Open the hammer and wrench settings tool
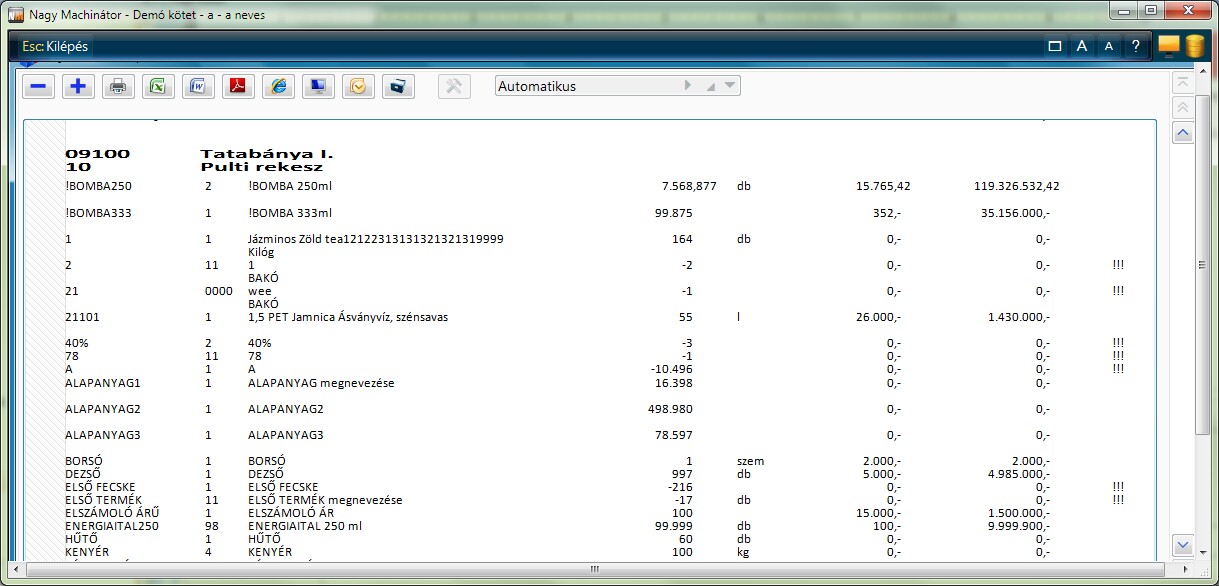This screenshot has width=1219, height=586. [454, 87]
